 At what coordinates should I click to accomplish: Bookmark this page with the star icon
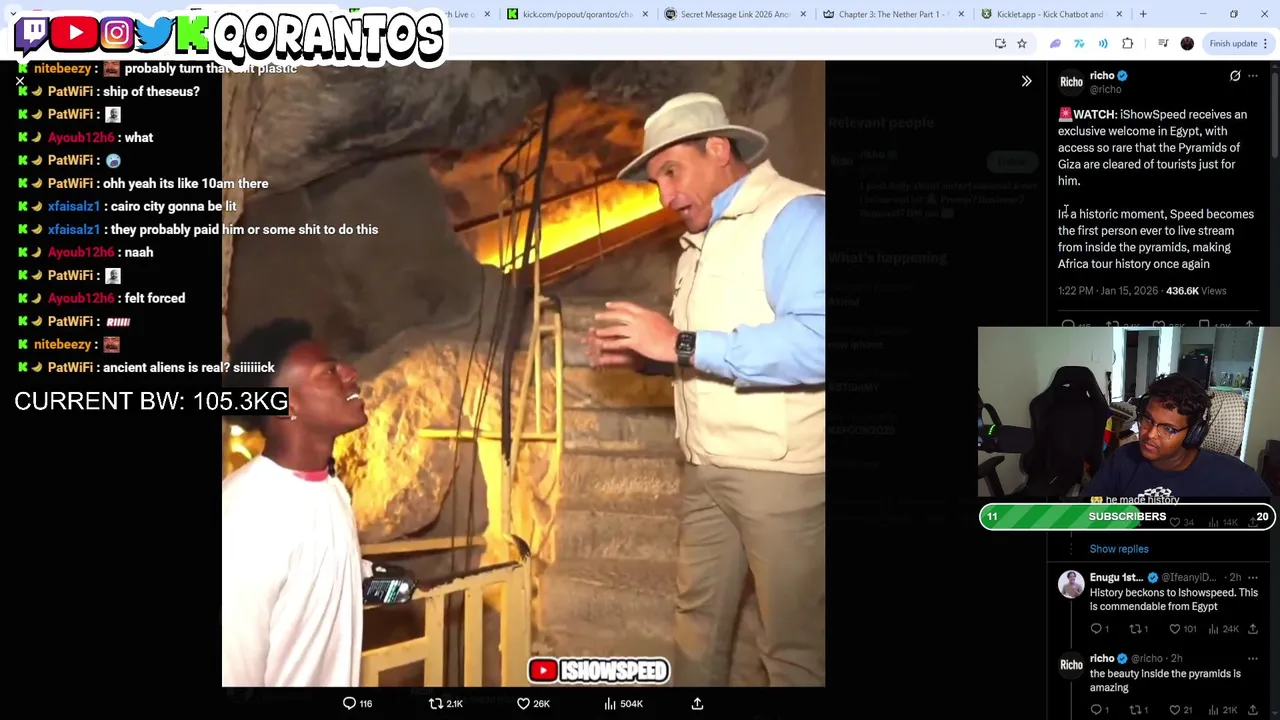tap(1022, 43)
